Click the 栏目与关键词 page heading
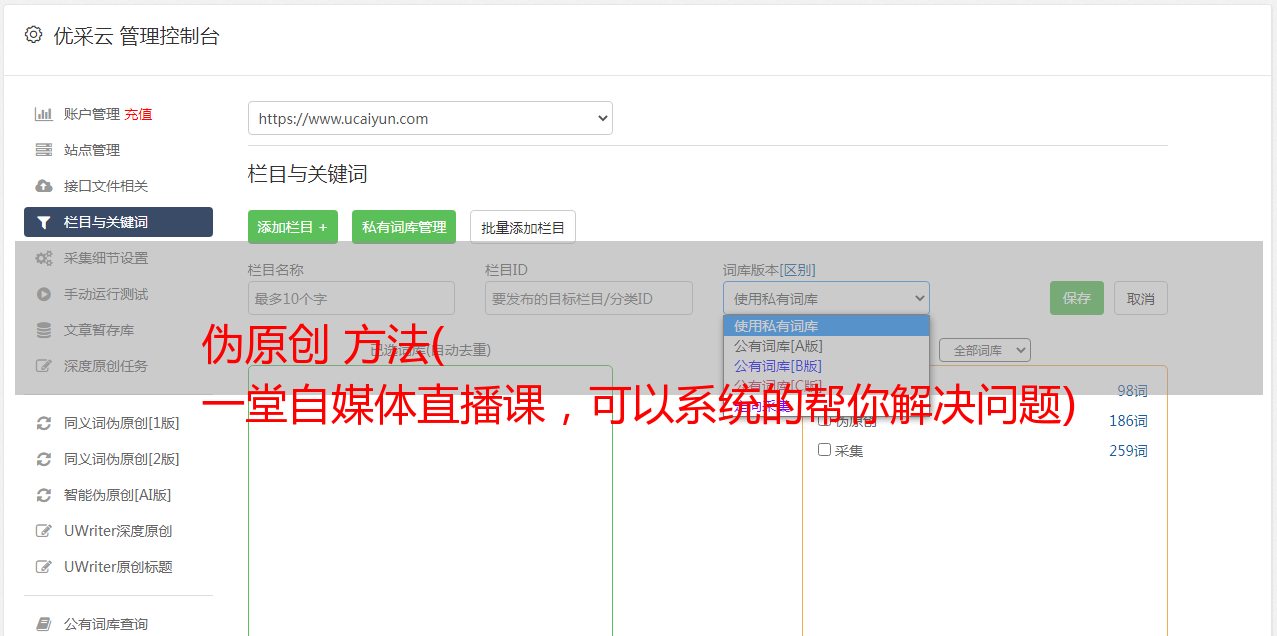Screen dimensions: 1277x636 [308, 174]
